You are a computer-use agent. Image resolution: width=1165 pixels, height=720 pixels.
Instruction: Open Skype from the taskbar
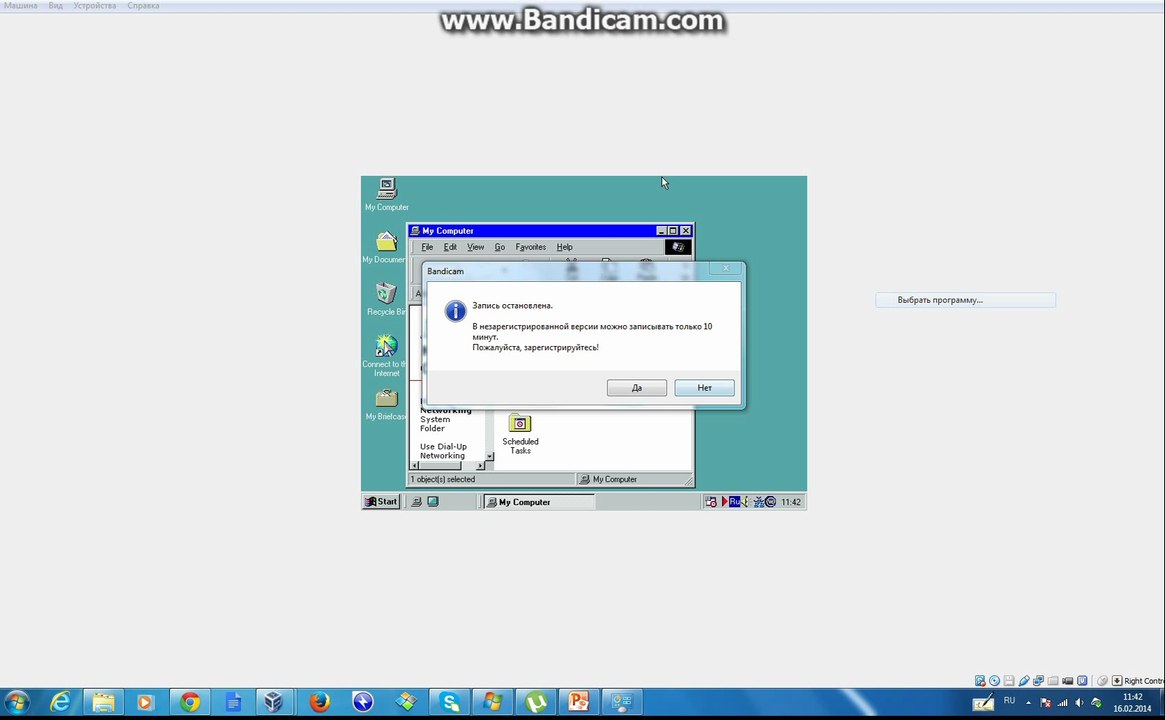tap(450, 701)
